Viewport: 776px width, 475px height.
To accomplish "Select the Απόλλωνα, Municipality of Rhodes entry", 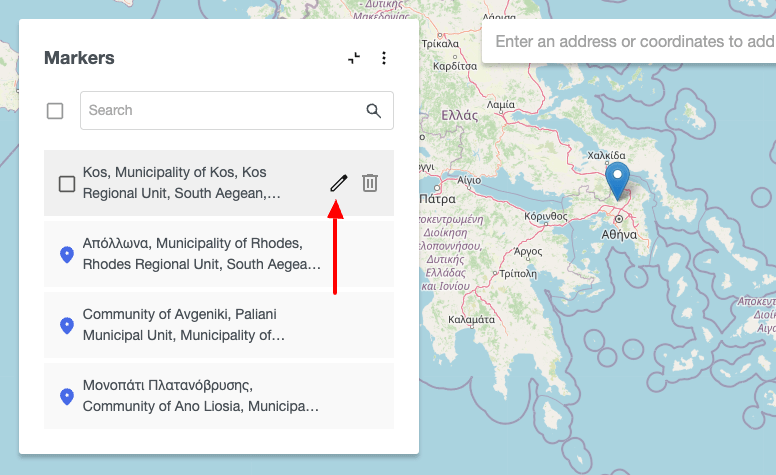I will pyautogui.click(x=200, y=254).
